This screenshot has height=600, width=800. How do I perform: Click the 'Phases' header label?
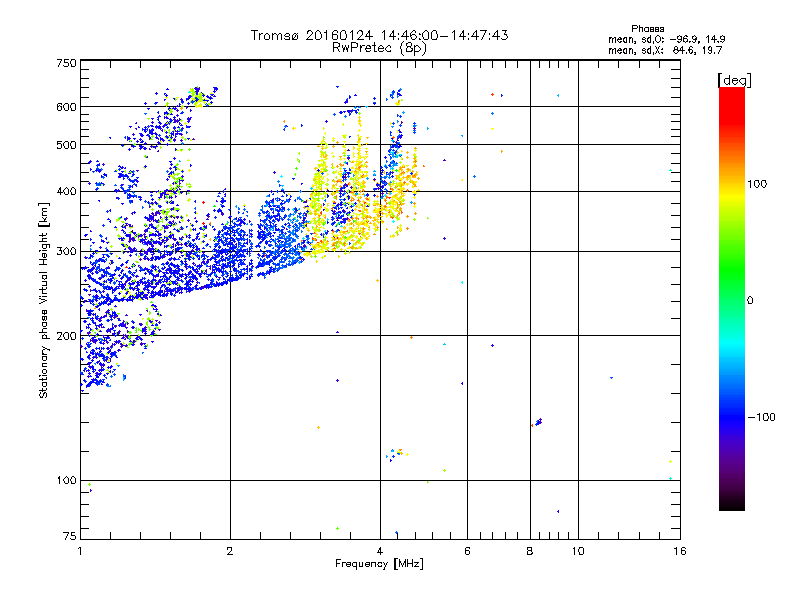[x=647, y=29]
